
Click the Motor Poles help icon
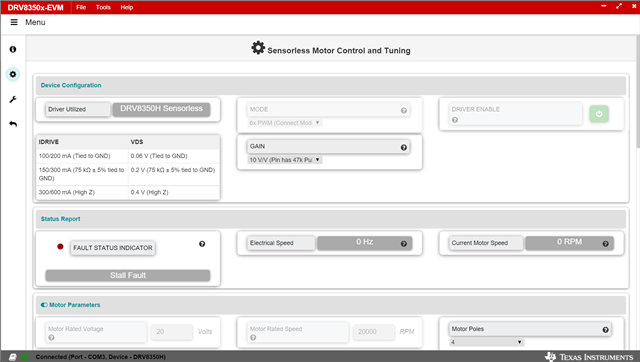(605, 330)
